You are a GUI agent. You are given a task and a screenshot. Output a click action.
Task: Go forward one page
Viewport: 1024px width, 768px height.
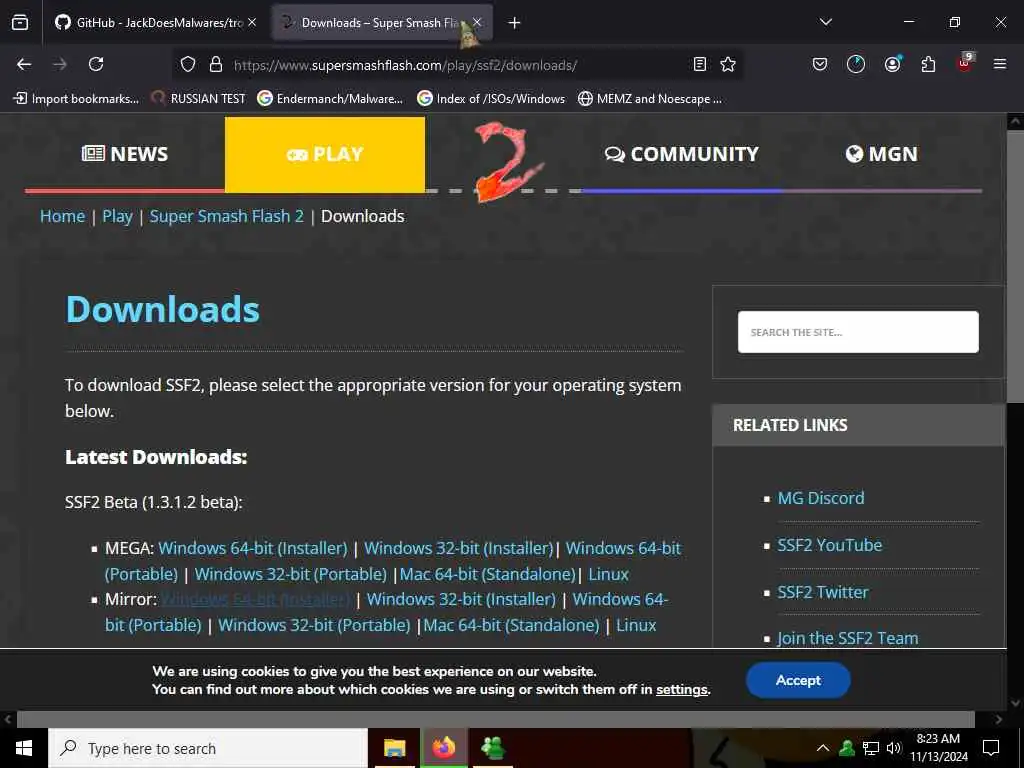point(59,64)
